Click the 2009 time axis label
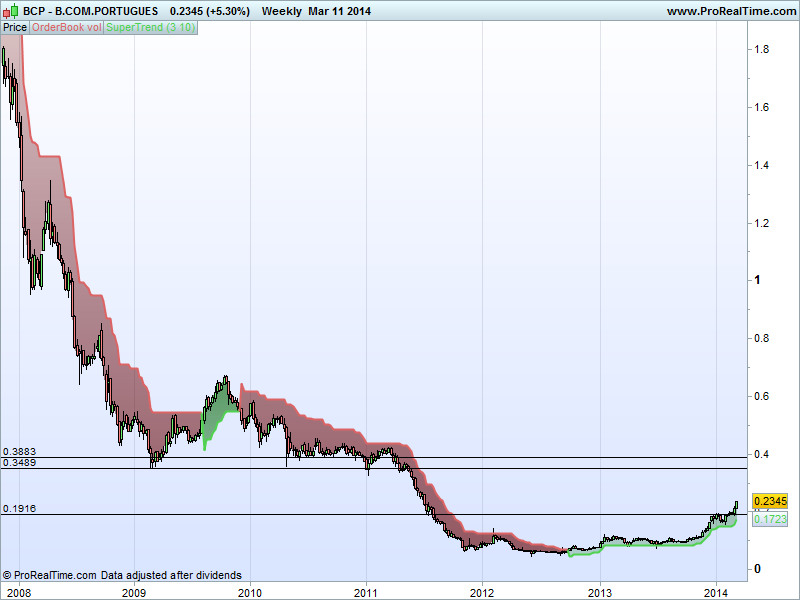The height and width of the screenshot is (600, 800). (135, 593)
